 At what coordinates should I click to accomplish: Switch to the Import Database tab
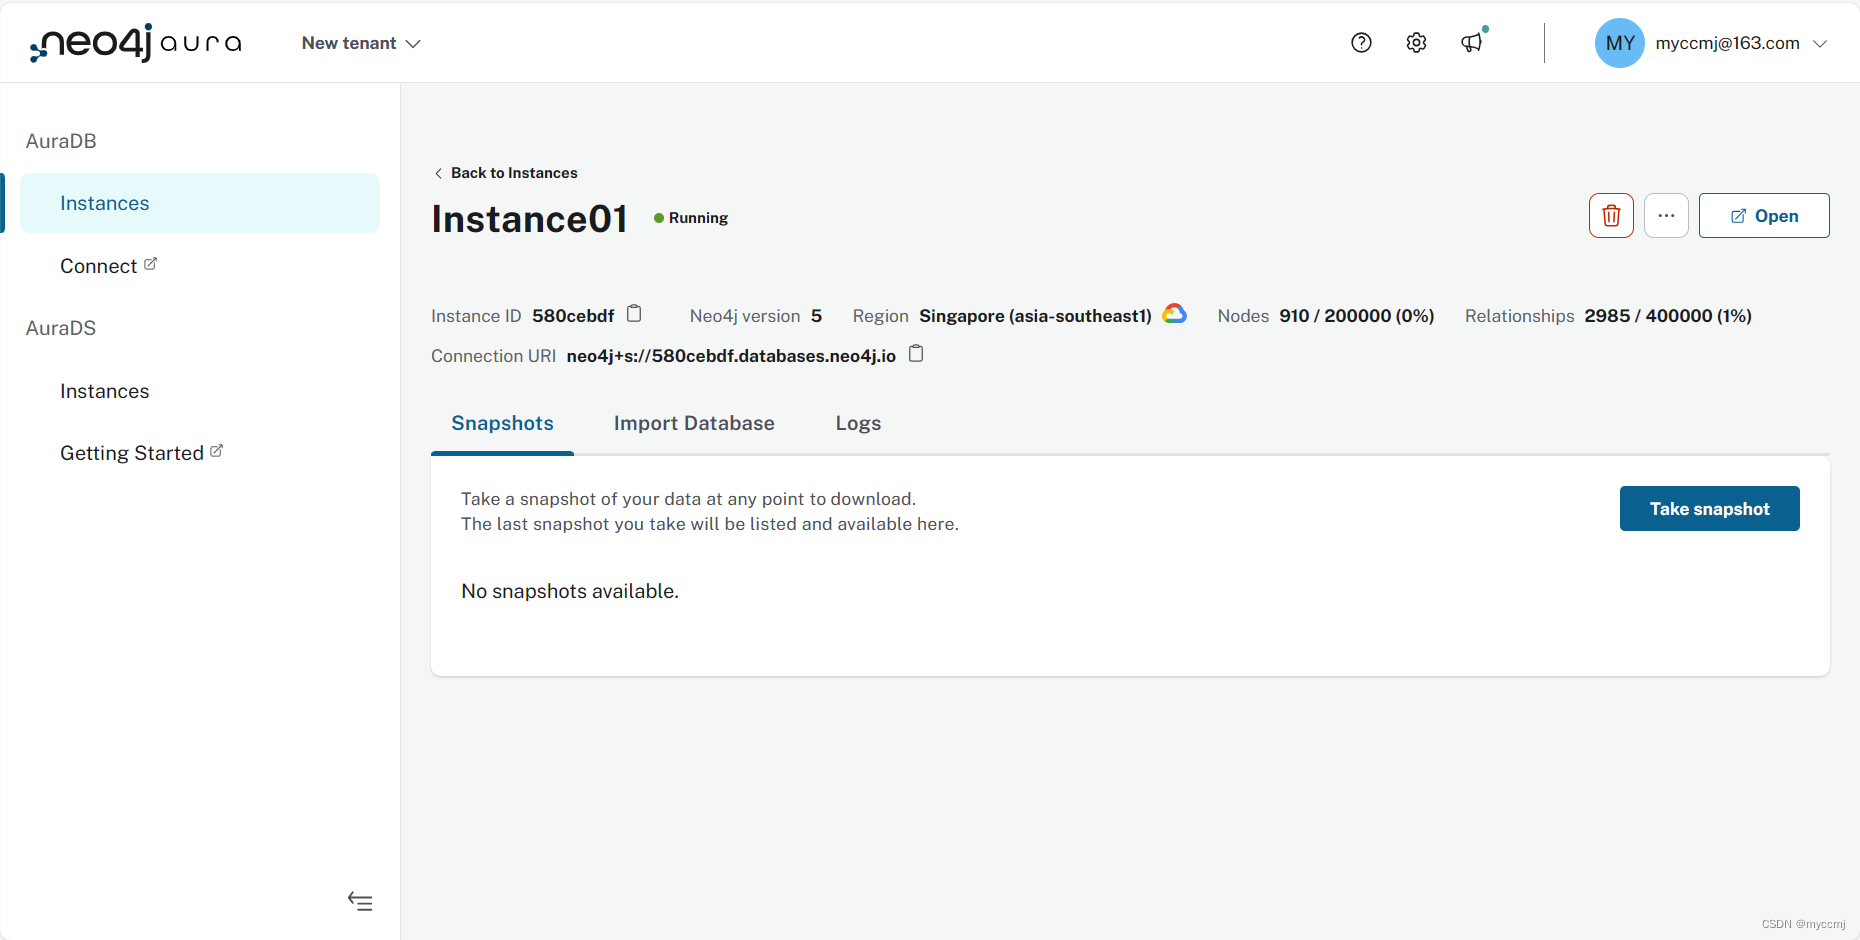click(x=694, y=423)
